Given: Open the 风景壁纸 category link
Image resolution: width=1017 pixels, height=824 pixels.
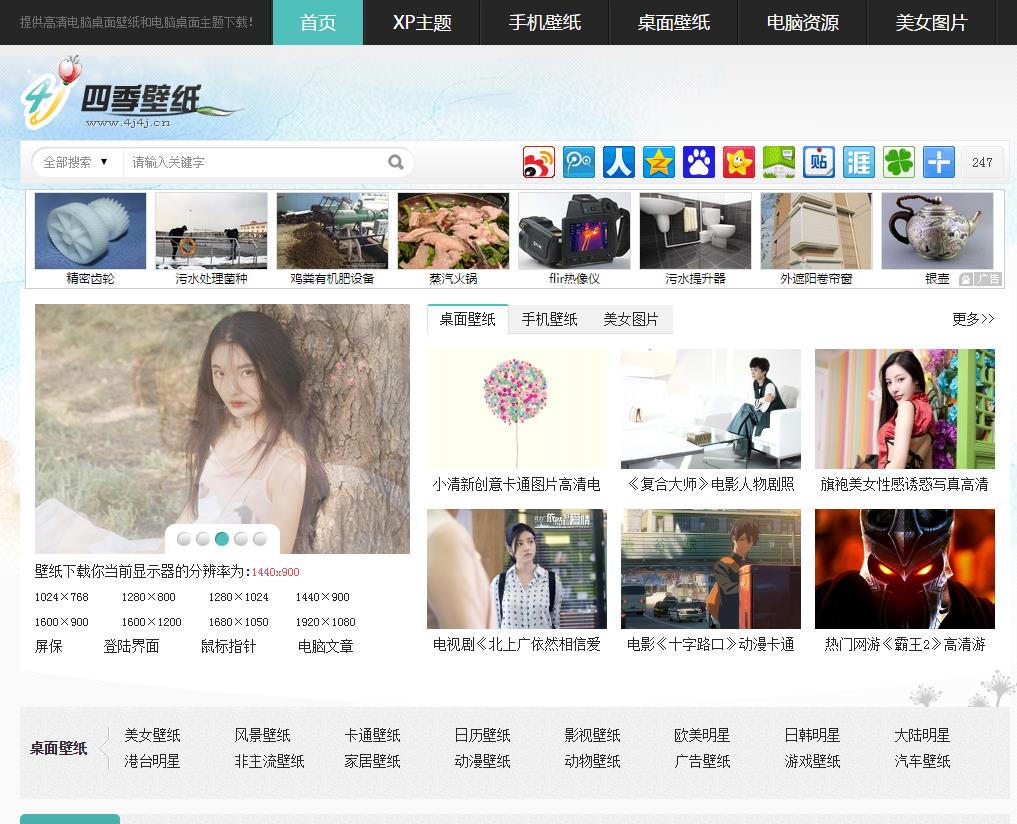Looking at the screenshot, I should click(x=262, y=735).
